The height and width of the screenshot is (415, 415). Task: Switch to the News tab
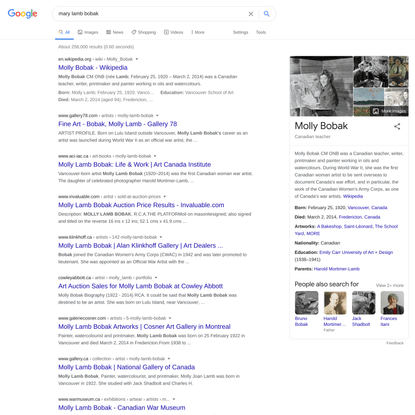[115, 32]
